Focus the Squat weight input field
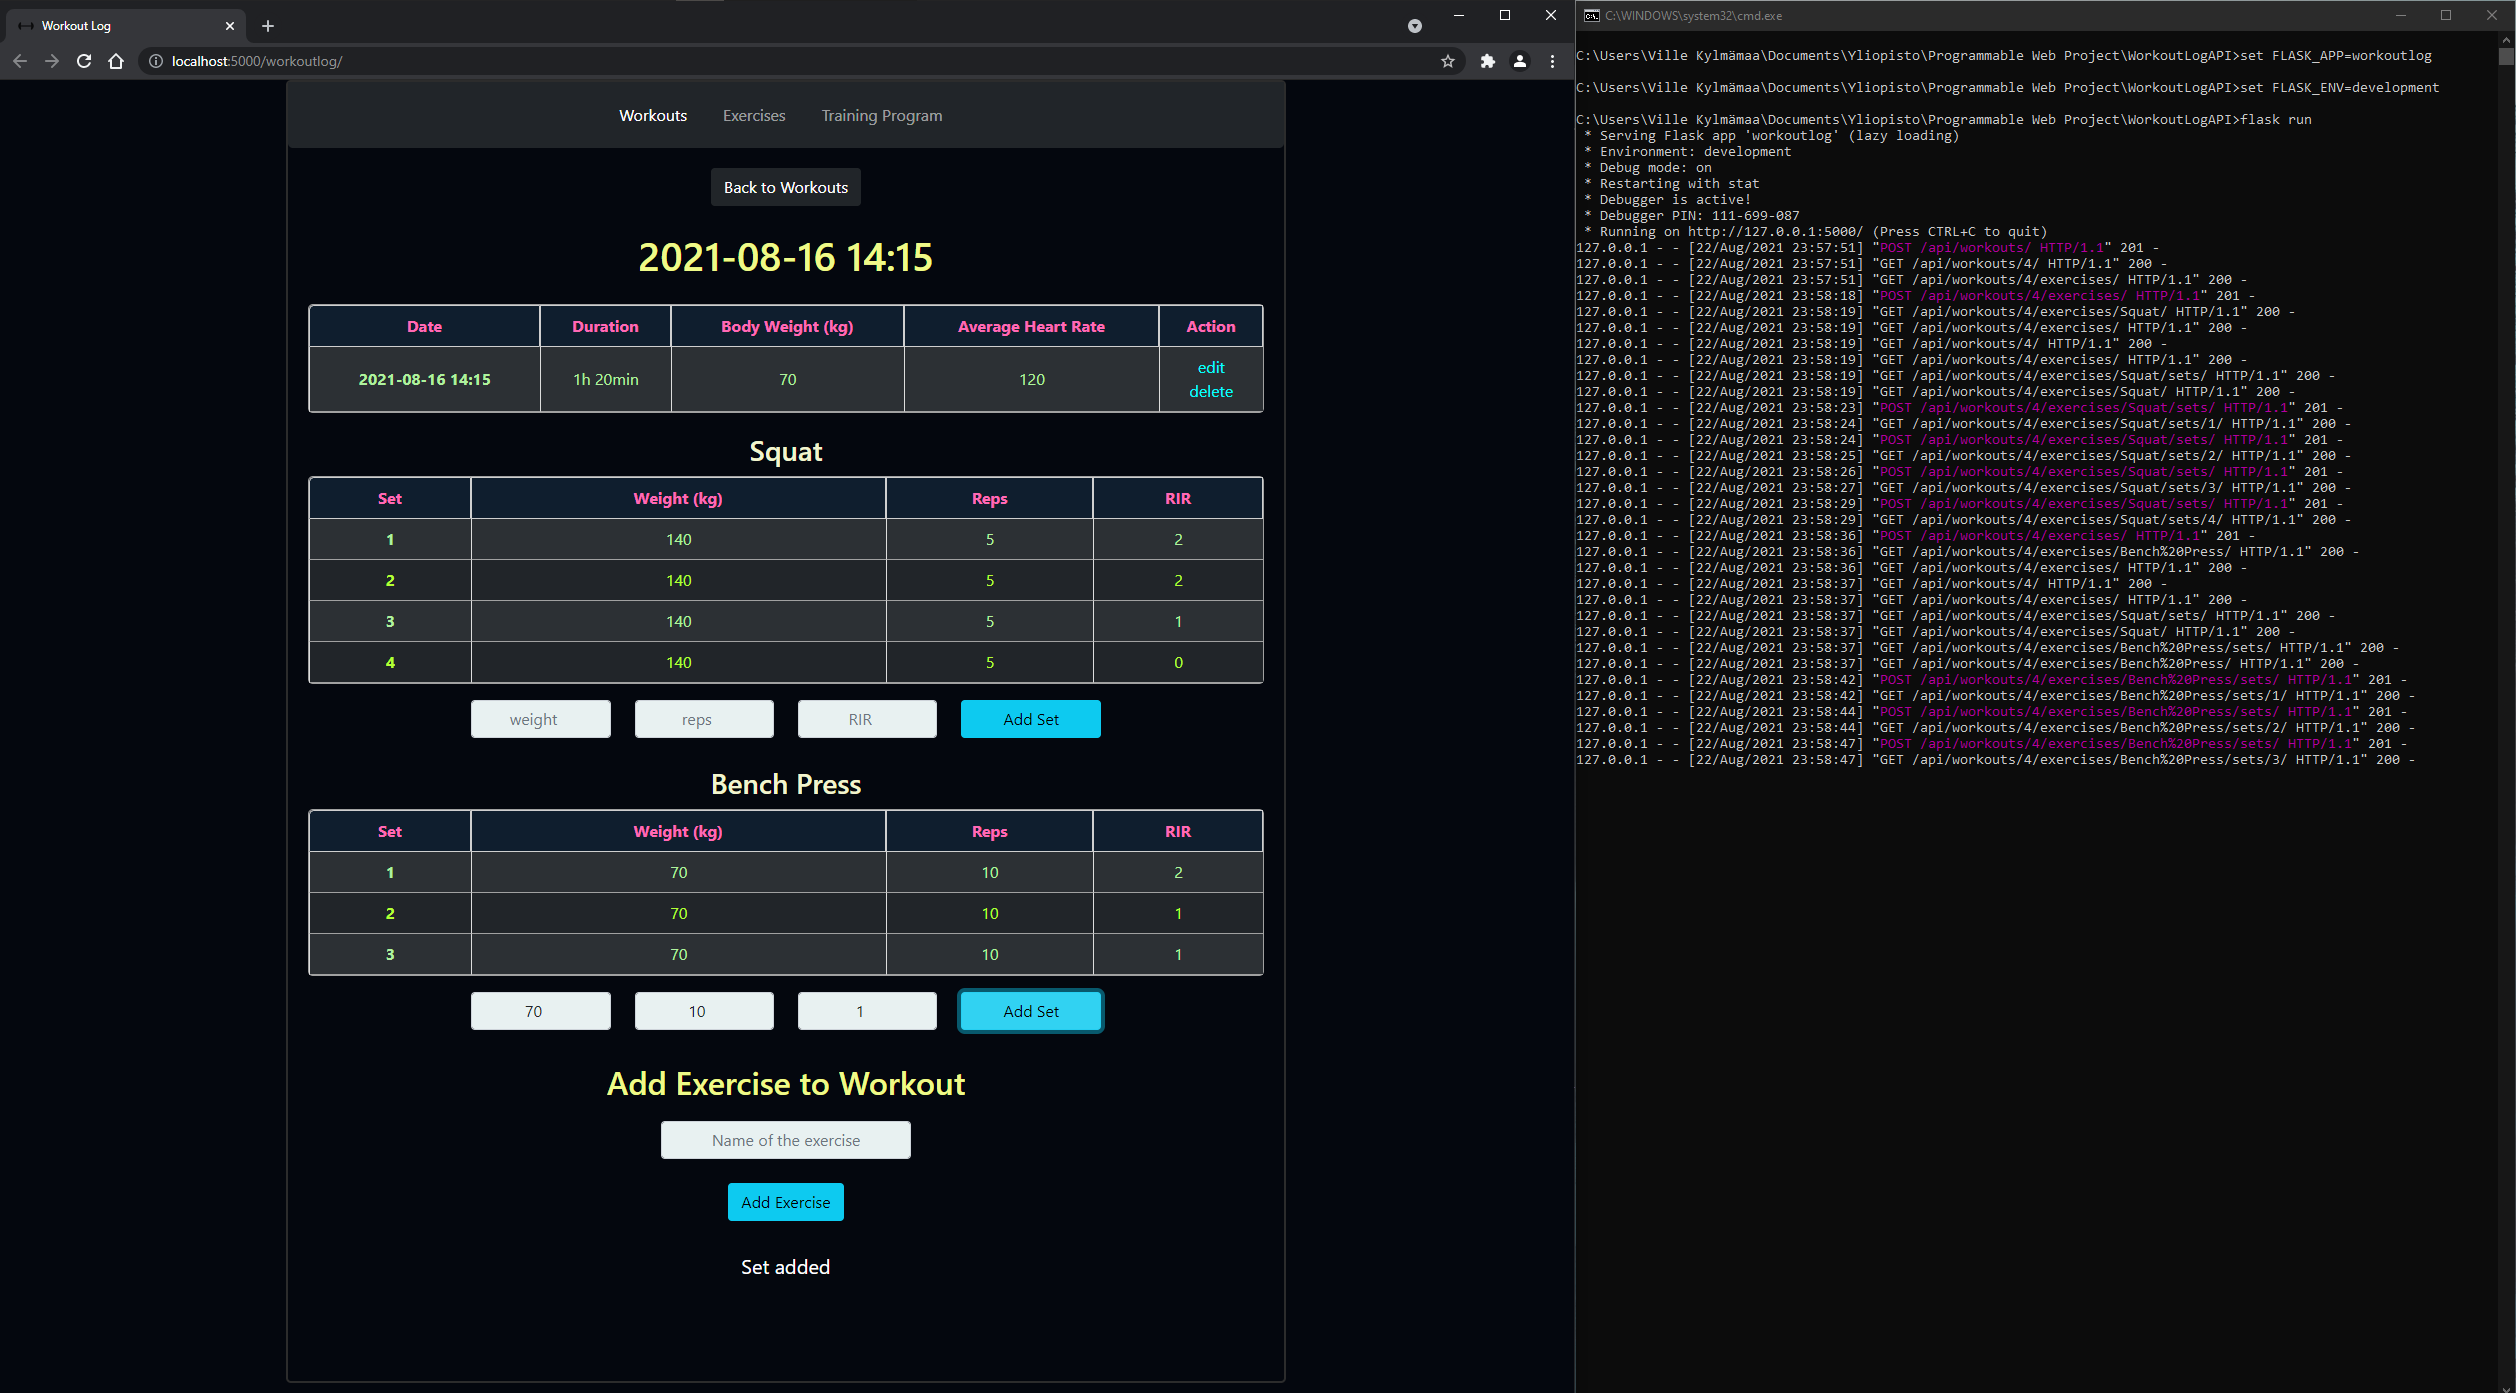 pos(540,719)
